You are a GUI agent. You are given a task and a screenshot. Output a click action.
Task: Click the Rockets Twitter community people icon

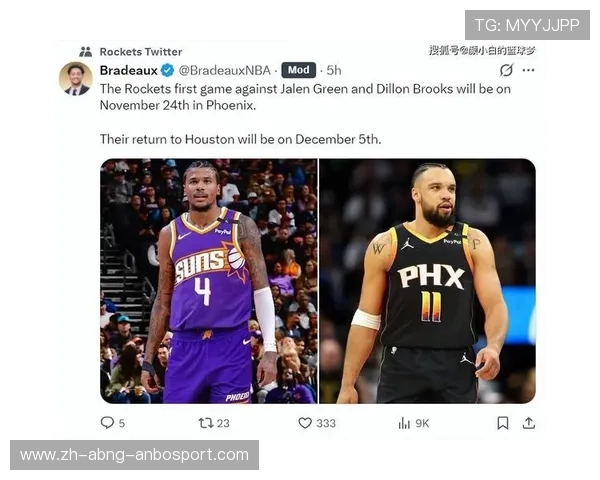[86, 52]
